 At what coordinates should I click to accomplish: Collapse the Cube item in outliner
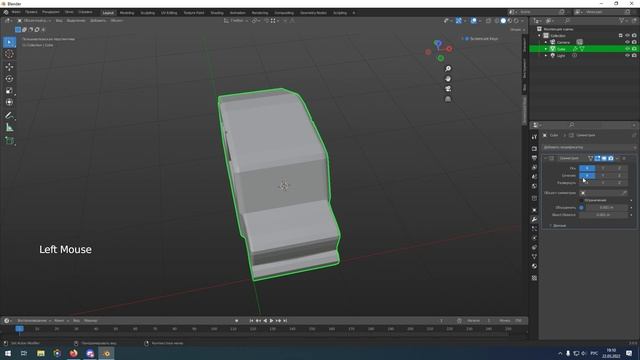[546, 49]
